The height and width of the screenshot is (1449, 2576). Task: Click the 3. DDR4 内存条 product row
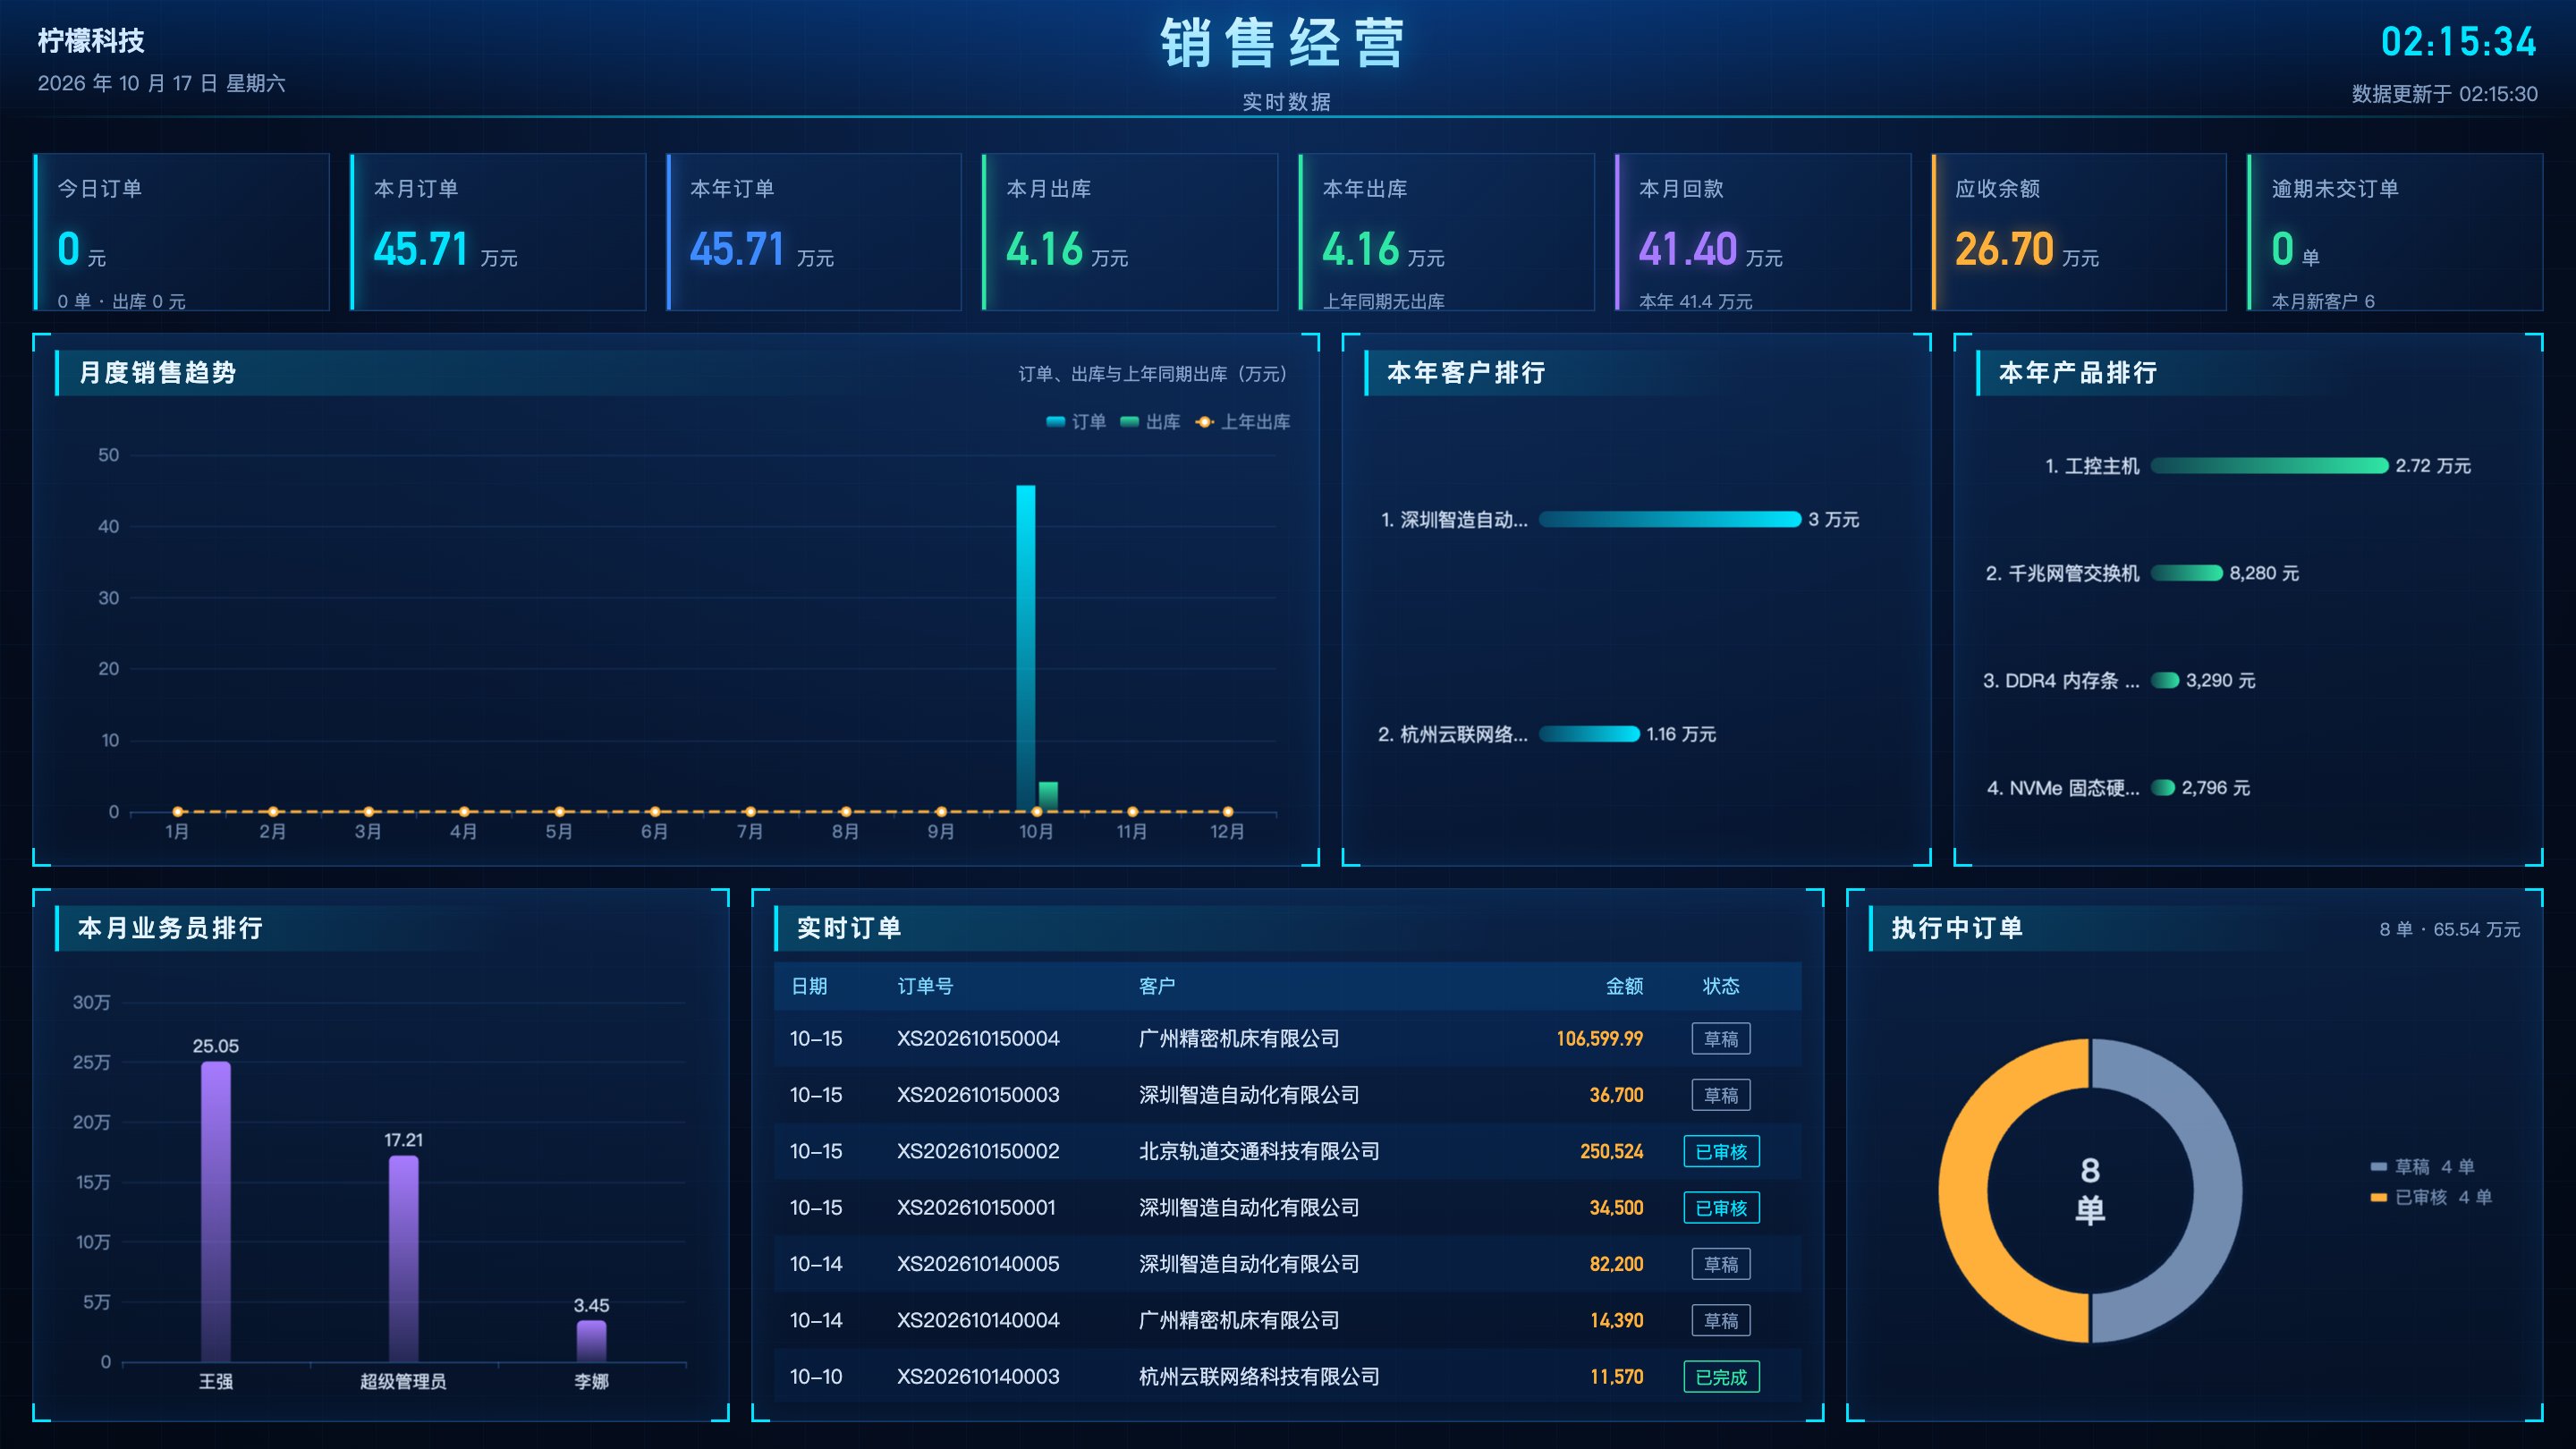[x=2119, y=681]
